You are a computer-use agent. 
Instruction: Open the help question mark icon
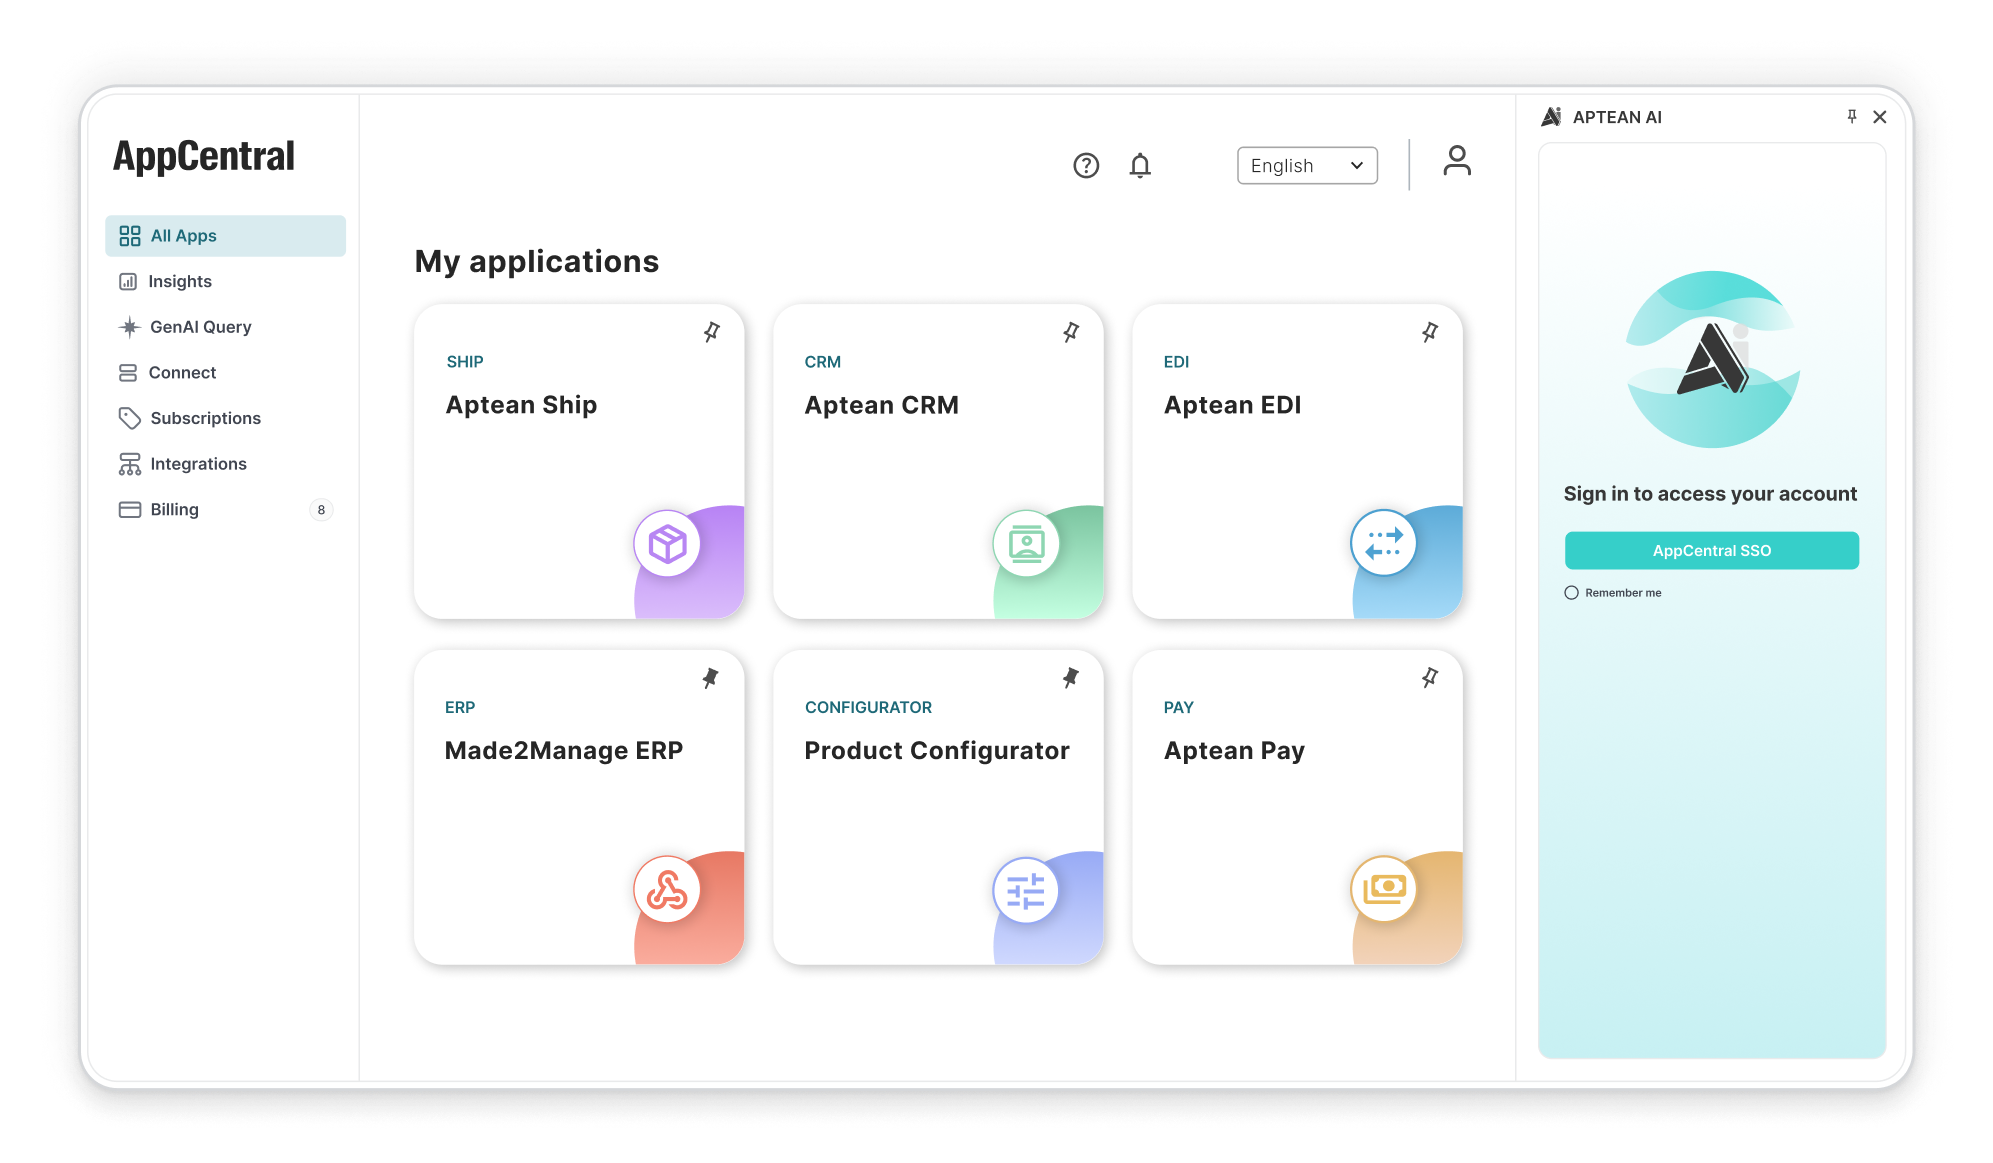(1086, 166)
